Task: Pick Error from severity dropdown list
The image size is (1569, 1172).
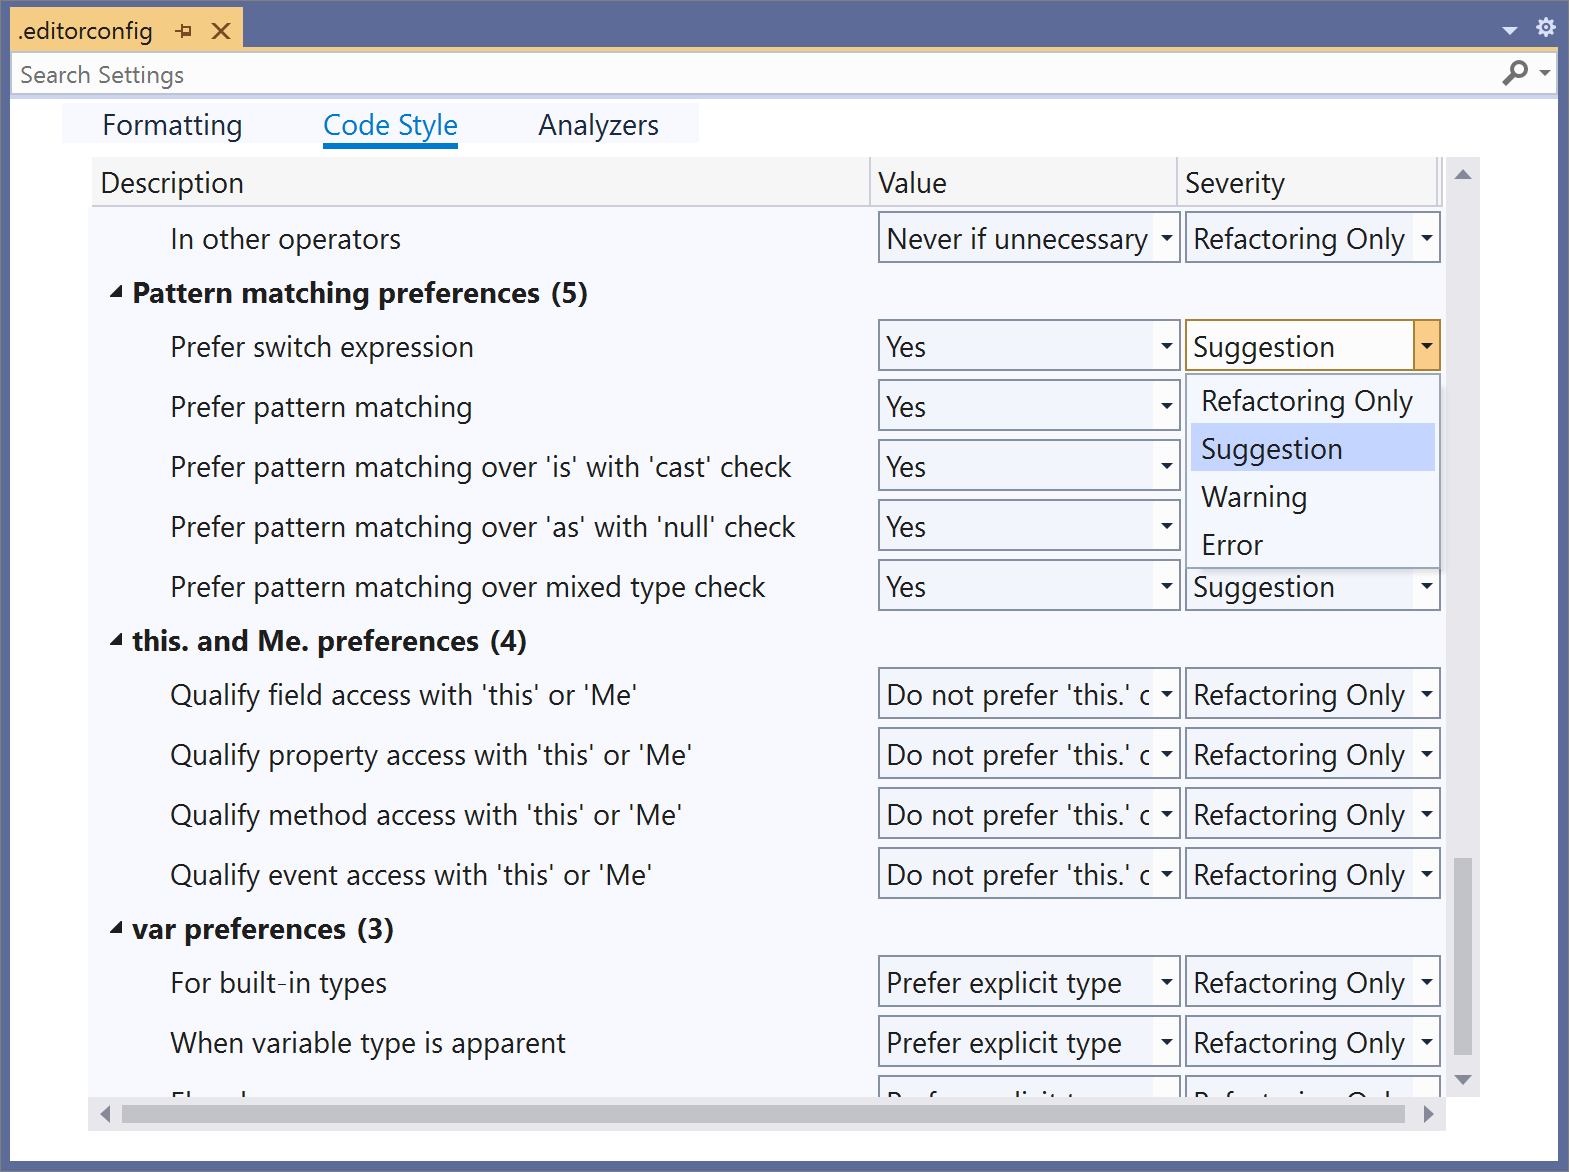Action: point(1312,545)
